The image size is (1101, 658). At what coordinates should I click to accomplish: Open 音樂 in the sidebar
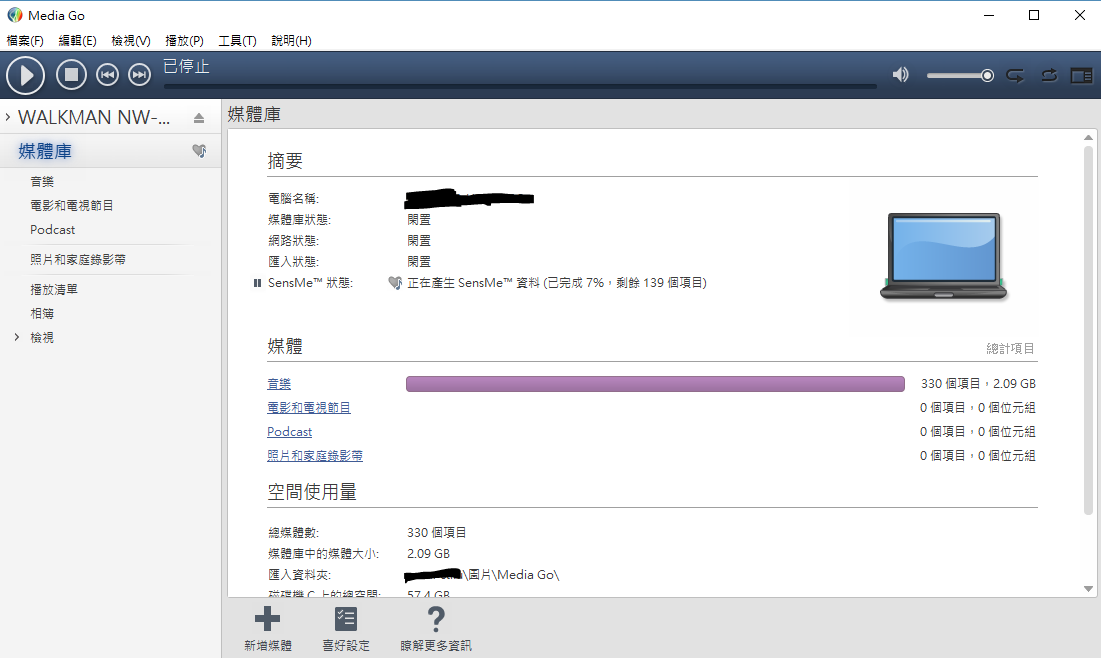pyautogui.click(x=42, y=181)
